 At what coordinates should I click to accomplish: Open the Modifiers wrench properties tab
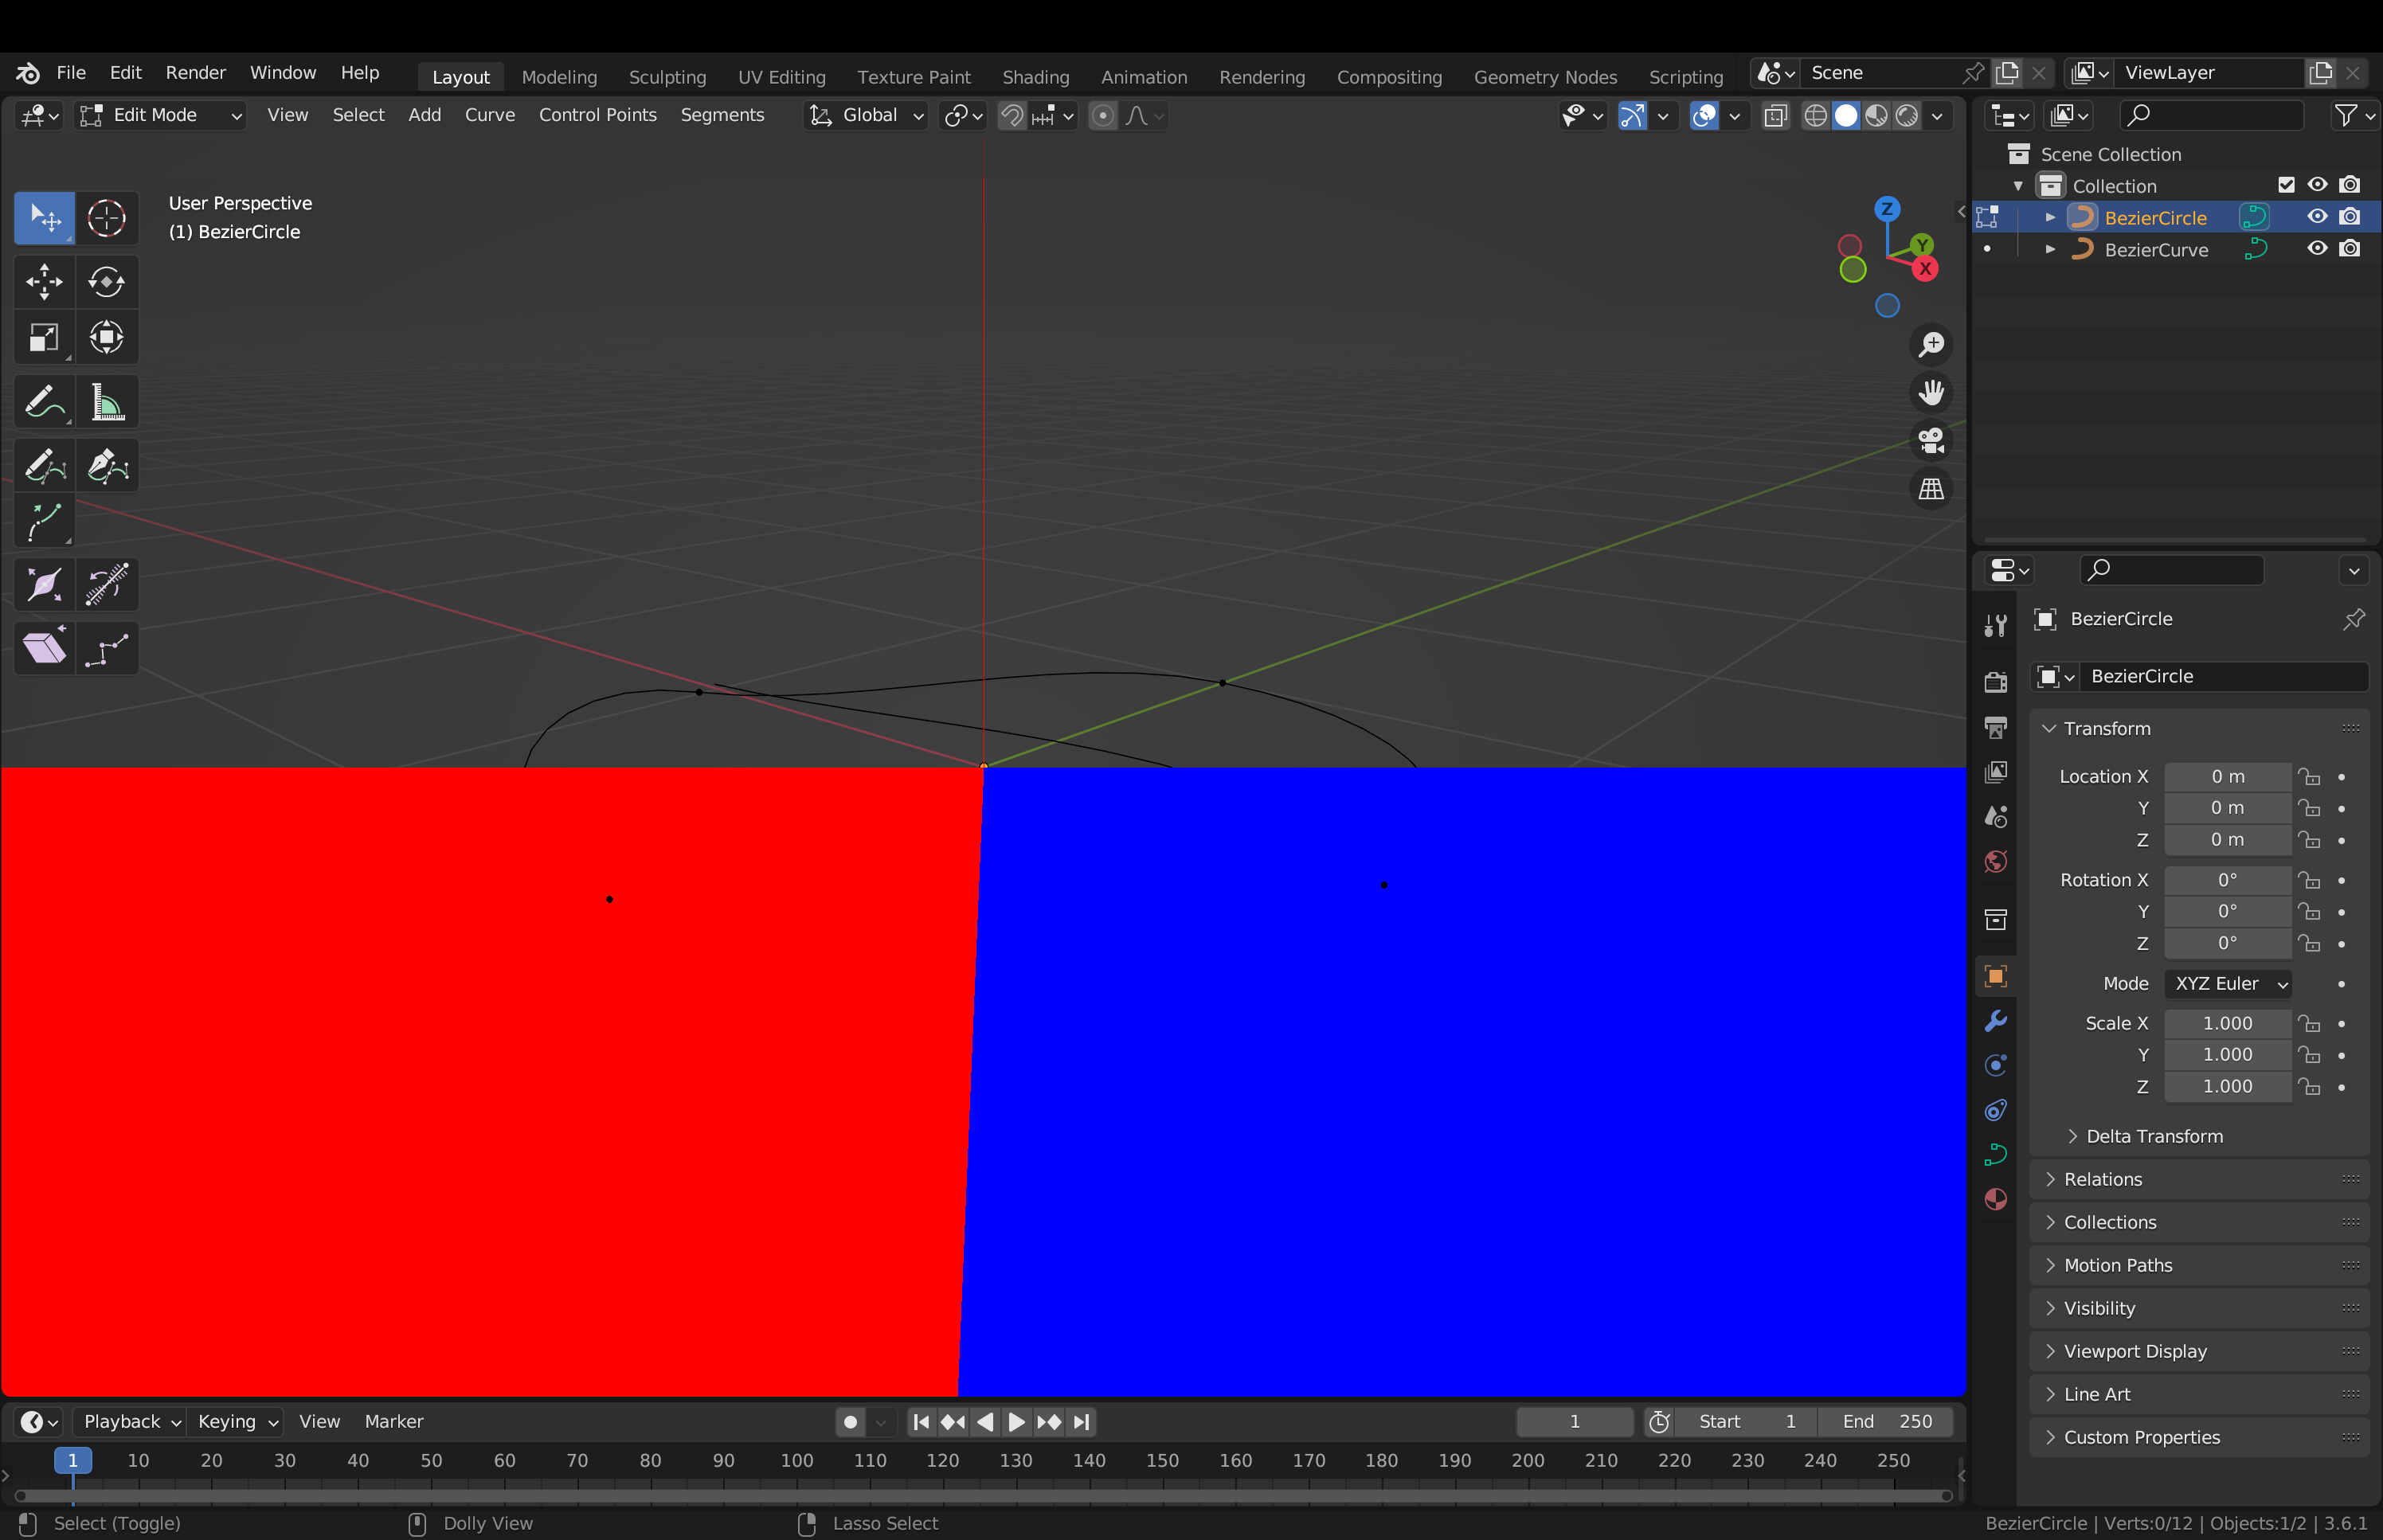[1995, 1021]
